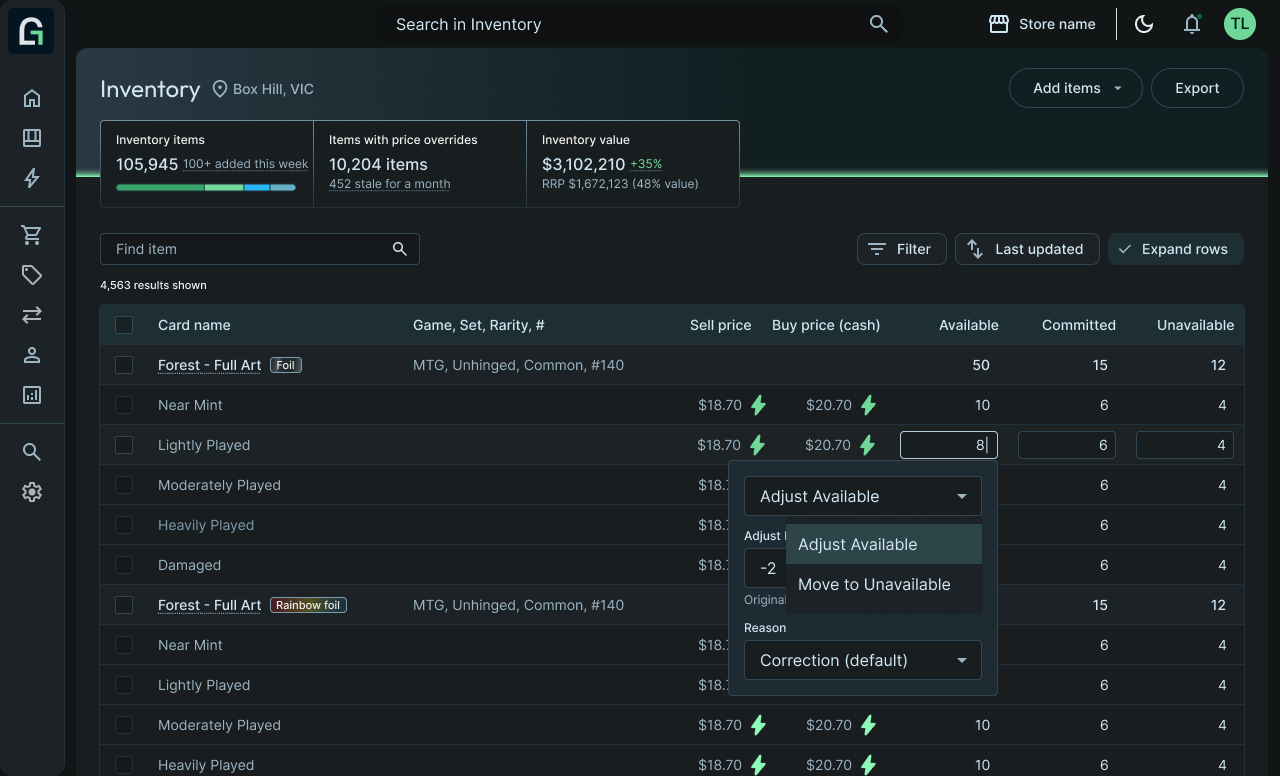Expand the Reason Correction (default) dropdown

click(862, 660)
